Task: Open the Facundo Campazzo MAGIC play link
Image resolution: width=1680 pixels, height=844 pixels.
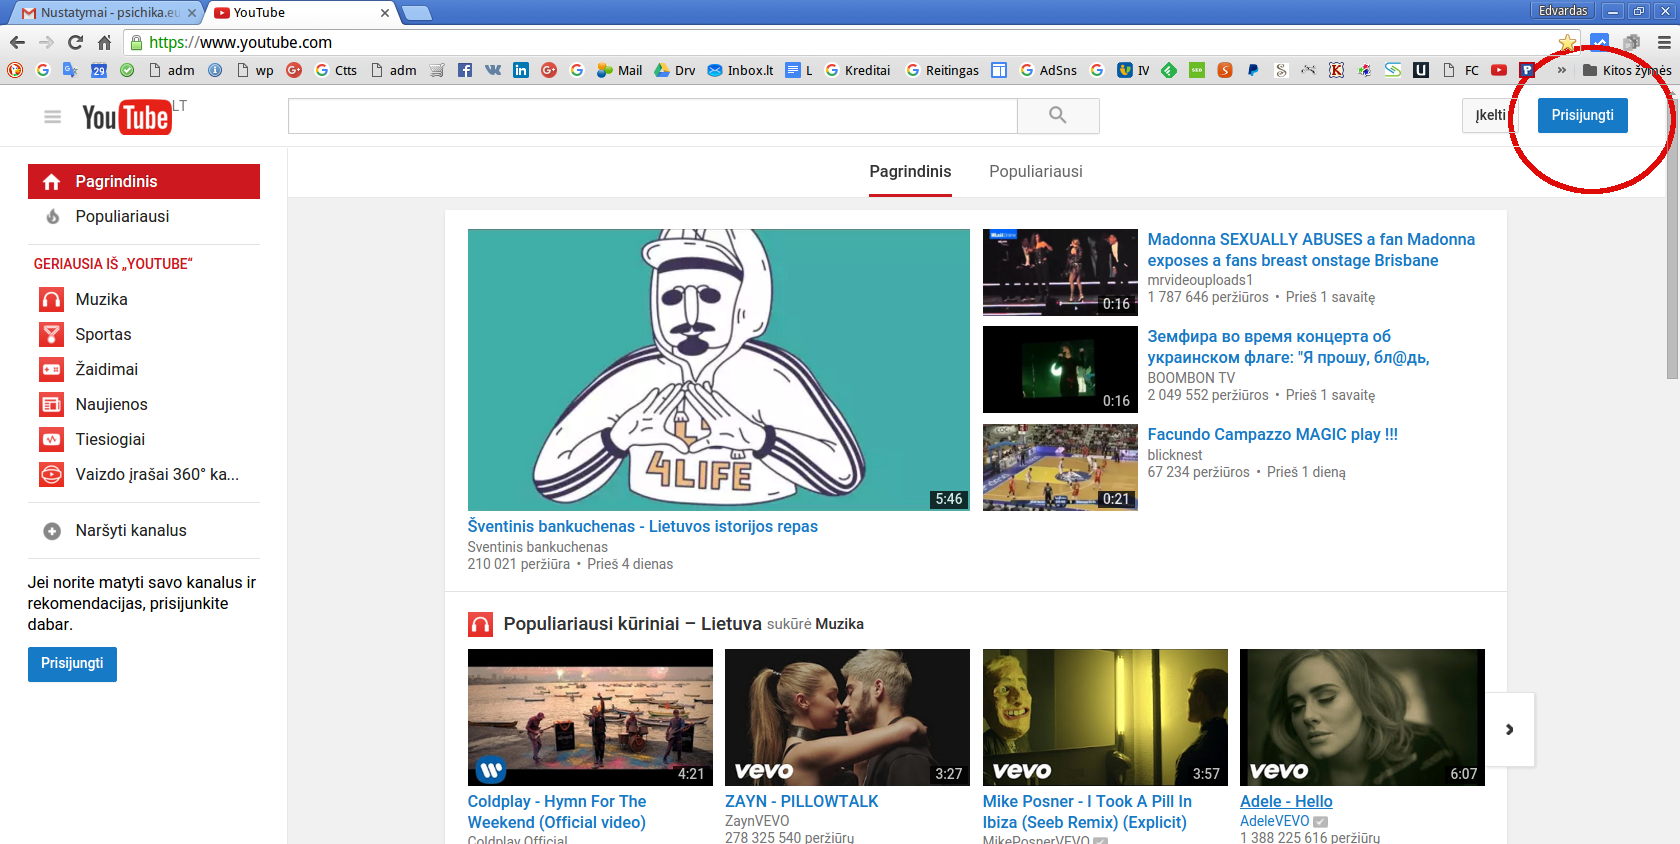Action: (1272, 434)
